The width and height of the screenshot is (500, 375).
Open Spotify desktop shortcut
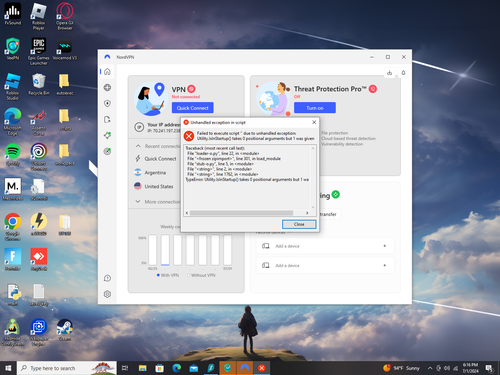click(x=13, y=155)
